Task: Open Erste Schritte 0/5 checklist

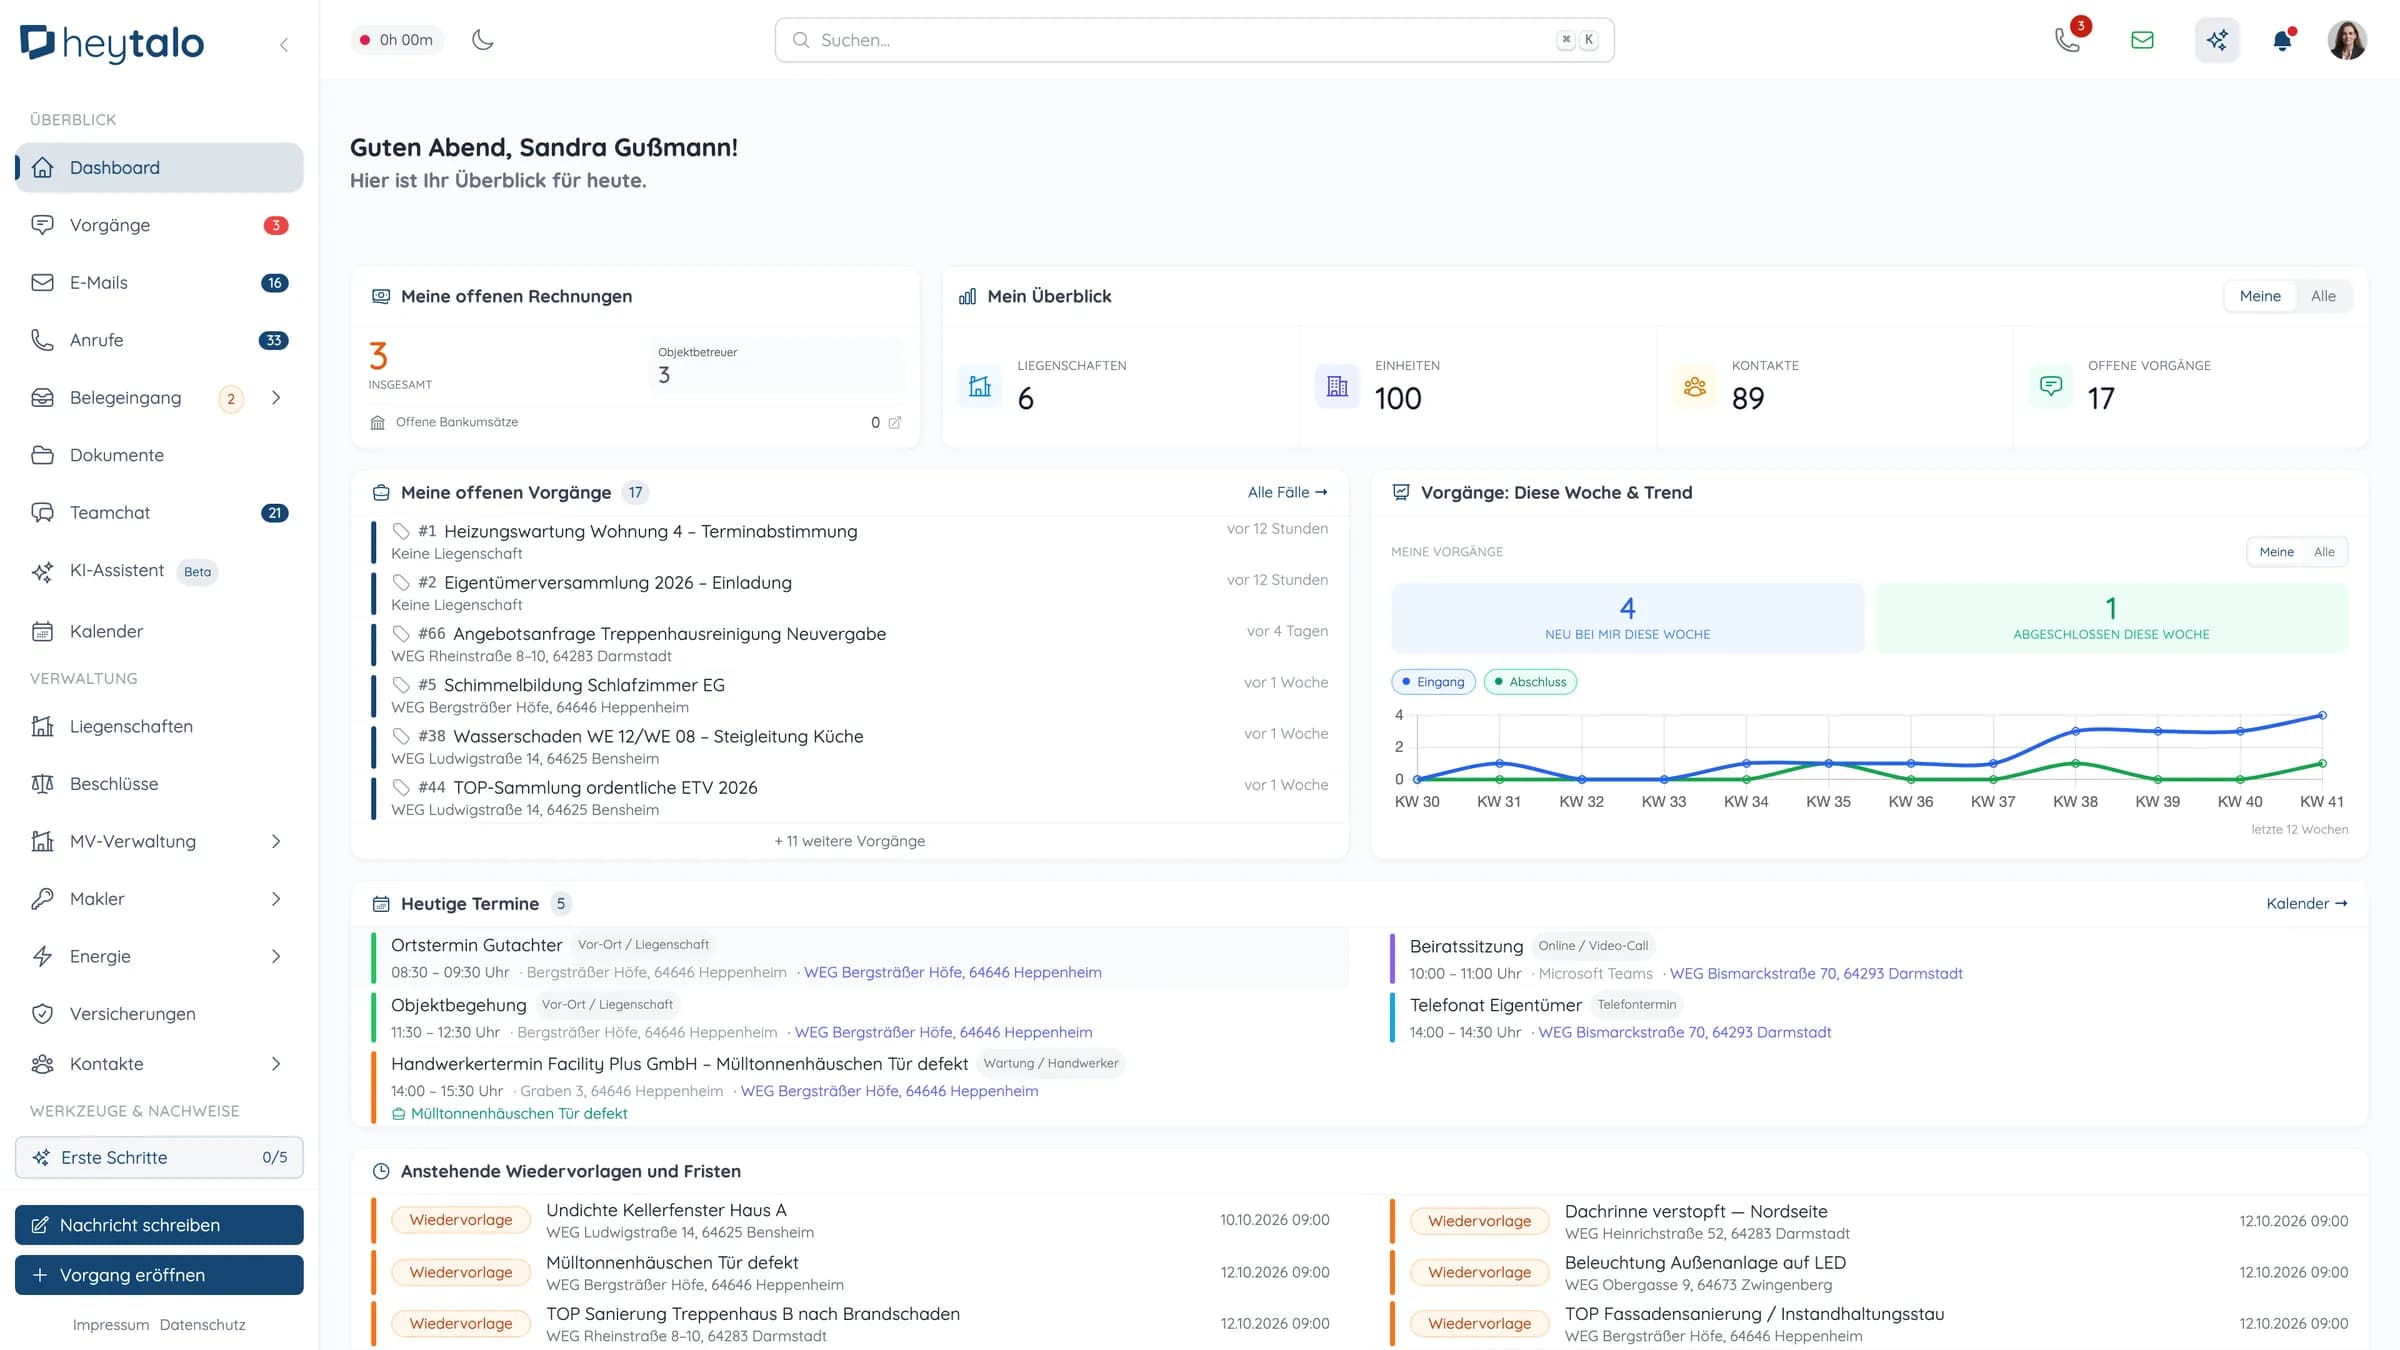Action: (159, 1157)
